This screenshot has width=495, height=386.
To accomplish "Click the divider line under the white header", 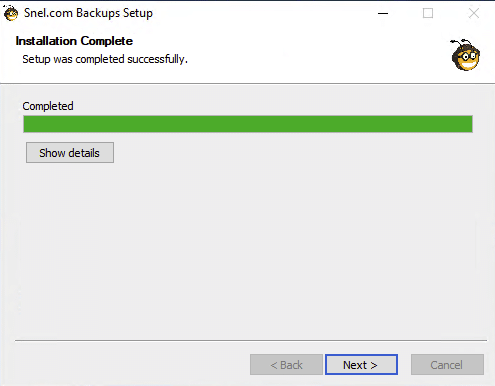I will (x=247, y=83).
